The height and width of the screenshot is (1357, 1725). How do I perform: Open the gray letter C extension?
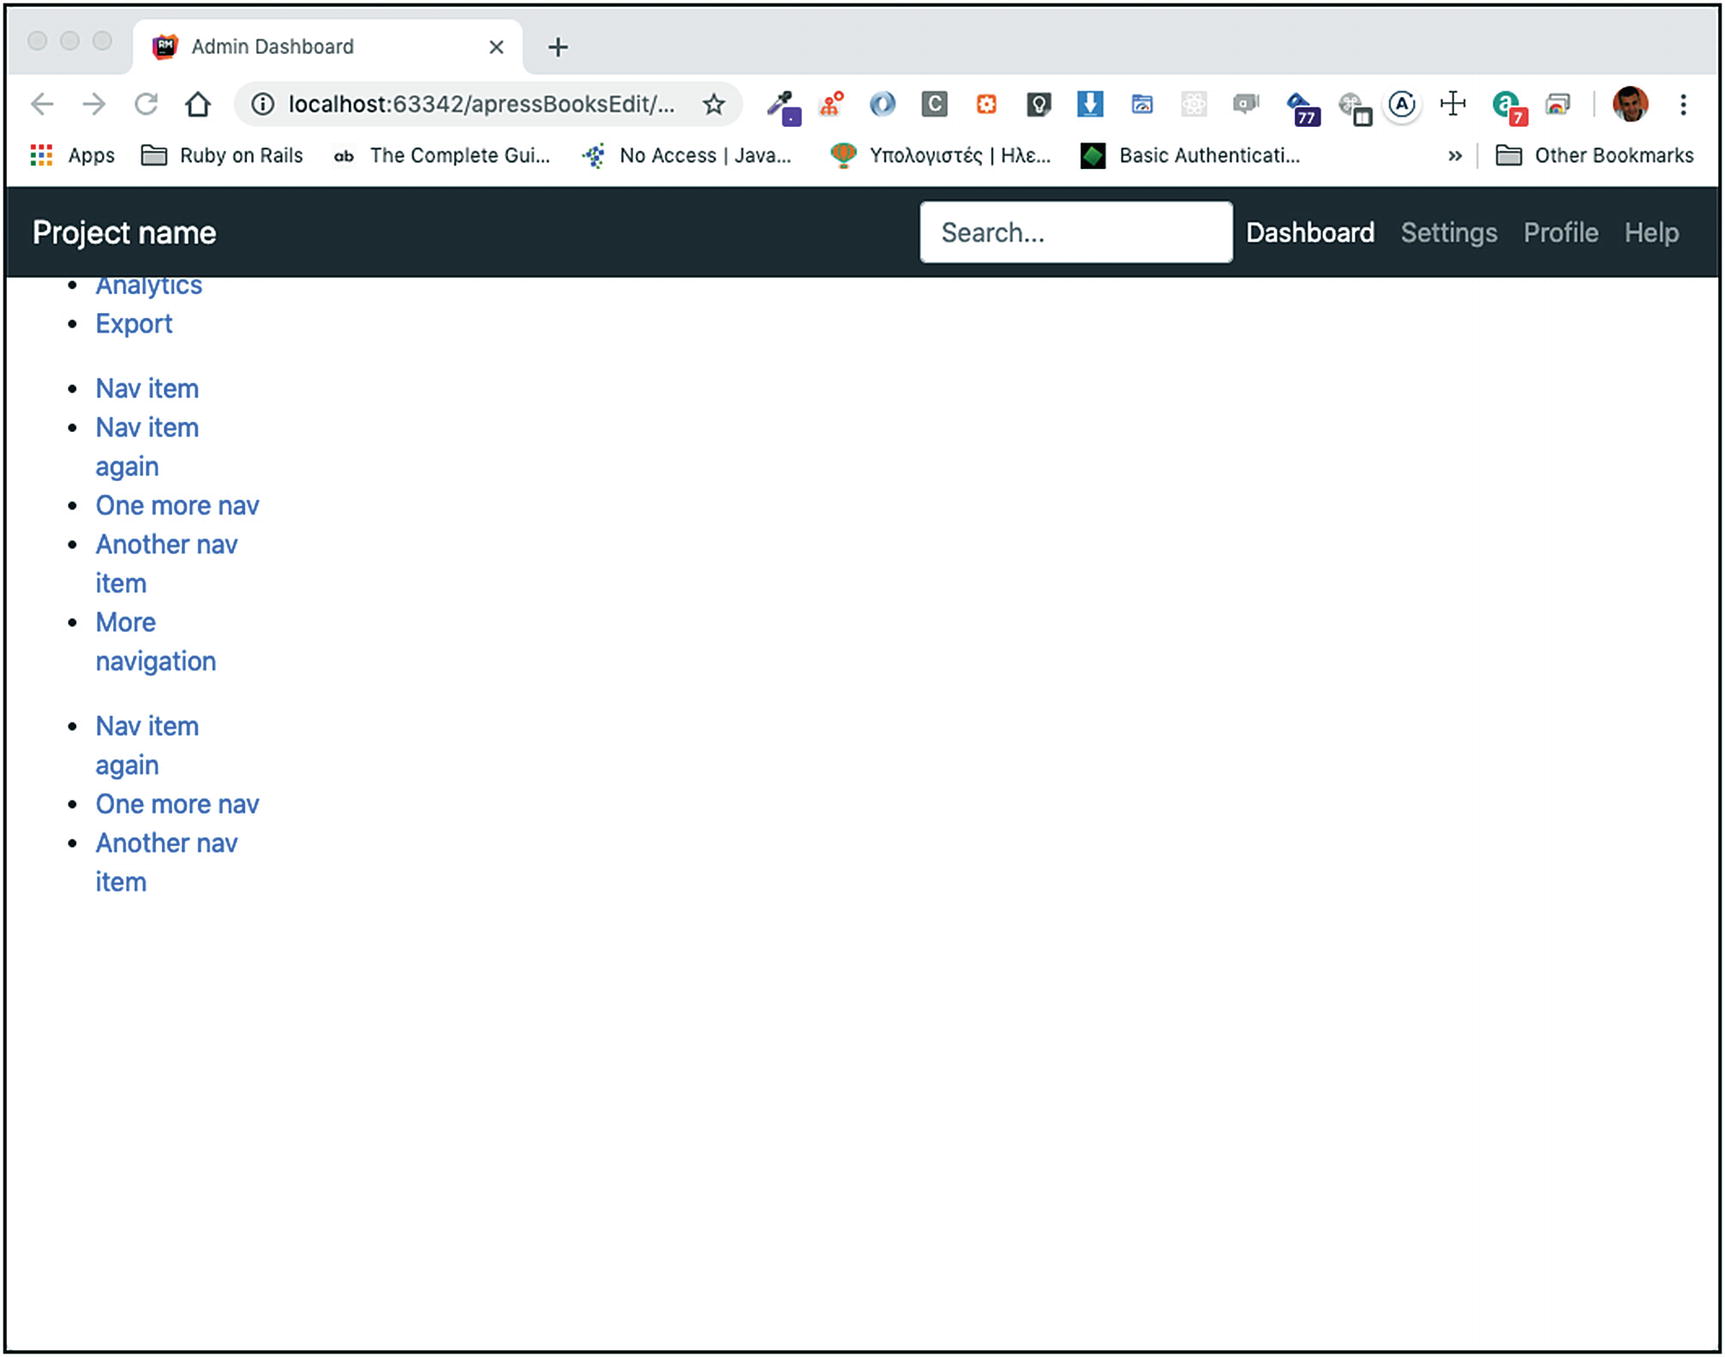pos(934,104)
